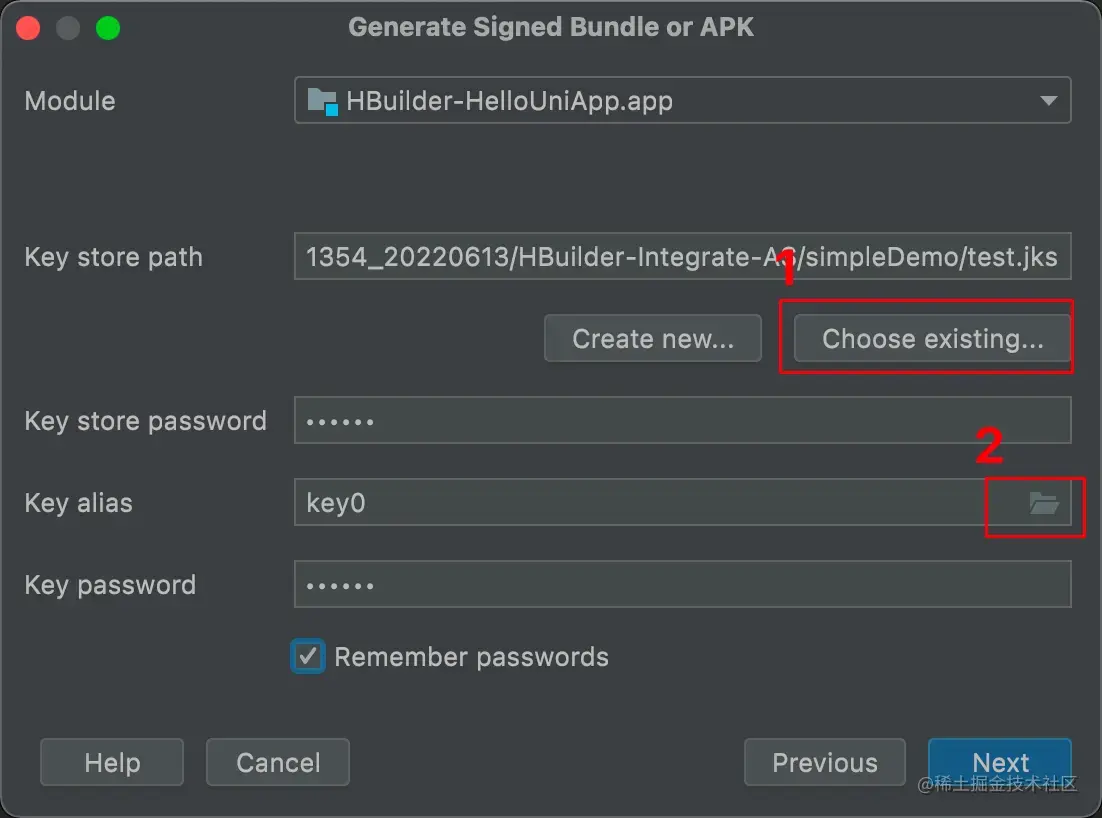
Task: Click the 'Key alias' label
Action: (79, 503)
